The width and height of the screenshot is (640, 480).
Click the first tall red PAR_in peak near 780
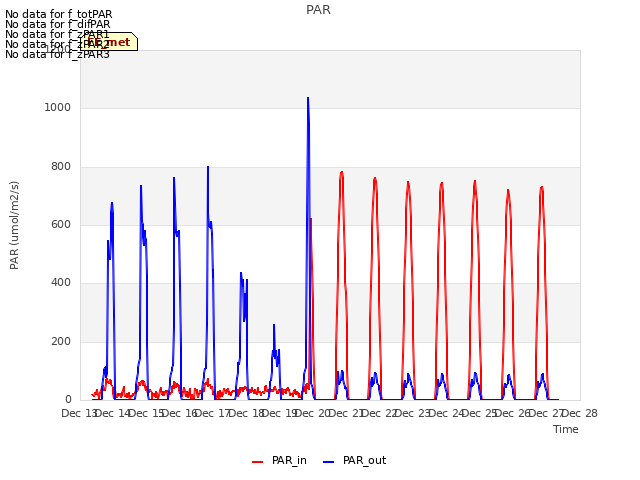(342, 173)
